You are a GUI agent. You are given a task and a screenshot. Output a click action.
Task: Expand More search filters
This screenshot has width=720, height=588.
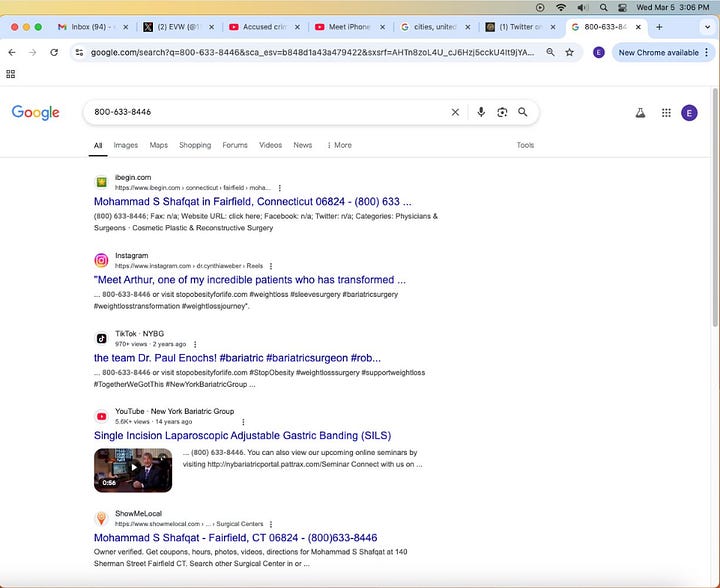[339, 145]
